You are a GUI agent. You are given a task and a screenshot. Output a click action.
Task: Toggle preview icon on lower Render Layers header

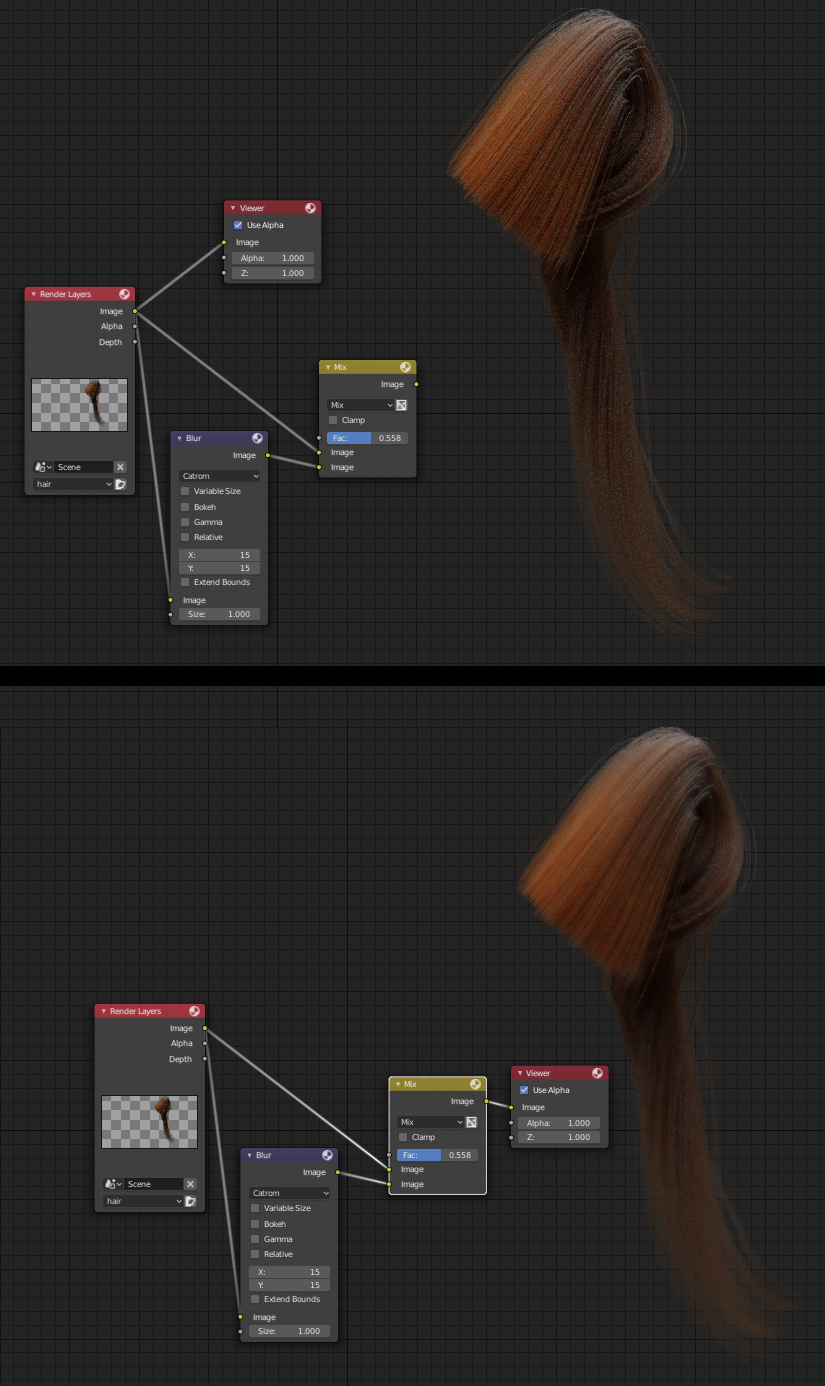pos(194,1011)
